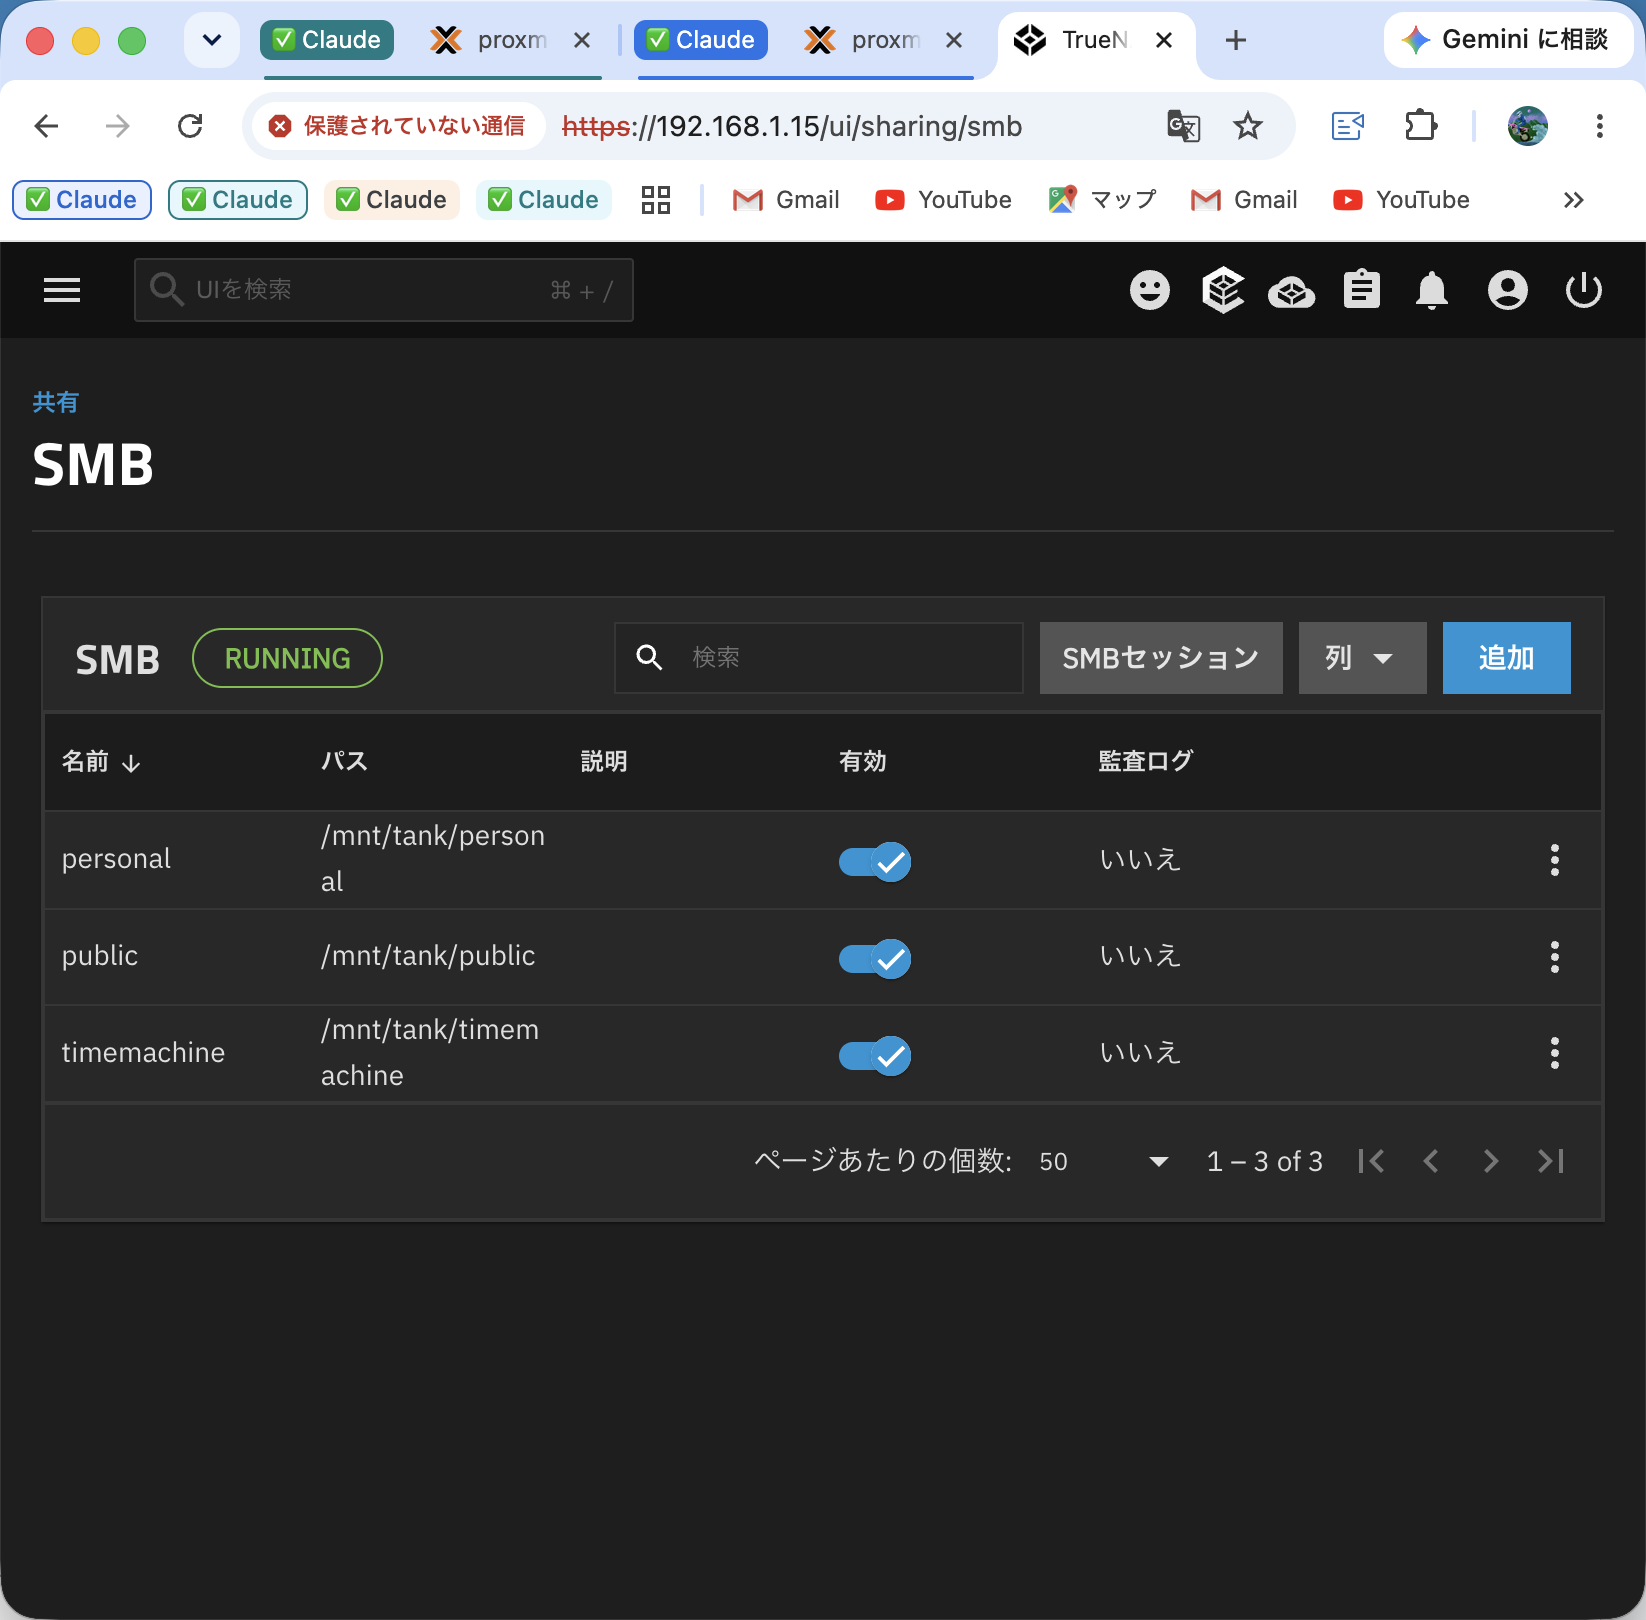
Task: Click the browser address bar URL
Action: pos(792,126)
